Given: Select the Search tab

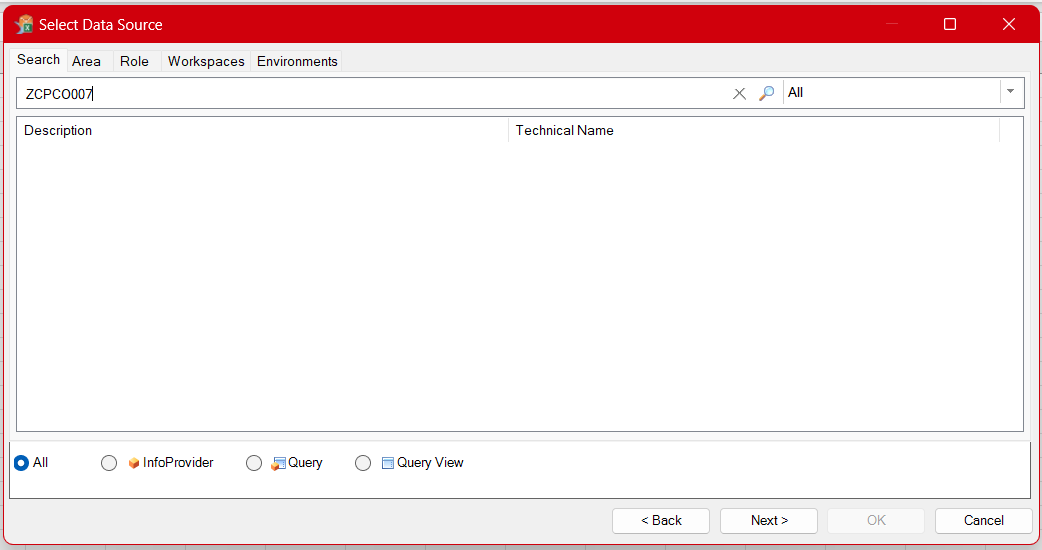Looking at the screenshot, I should pos(39,60).
